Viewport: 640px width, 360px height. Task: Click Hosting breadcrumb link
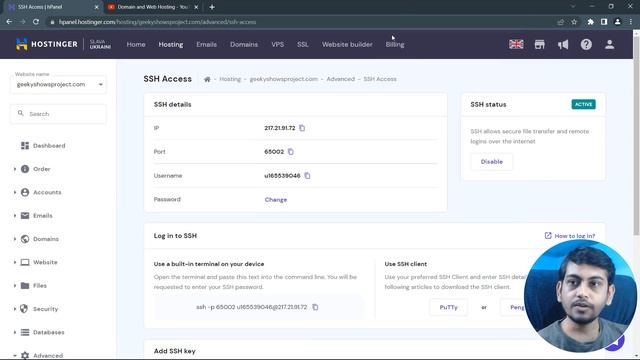coord(230,79)
